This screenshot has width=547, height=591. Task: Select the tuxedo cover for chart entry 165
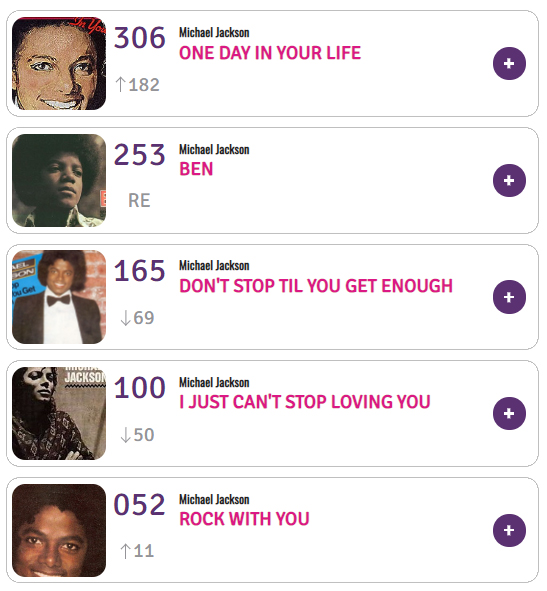59,297
